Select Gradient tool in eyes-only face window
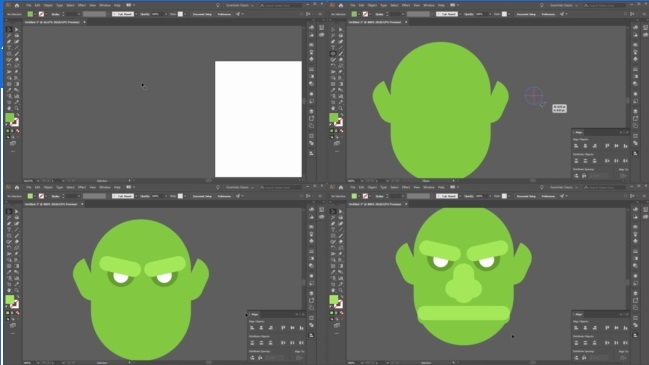The image size is (649, 365). click(x=17, y=266)
